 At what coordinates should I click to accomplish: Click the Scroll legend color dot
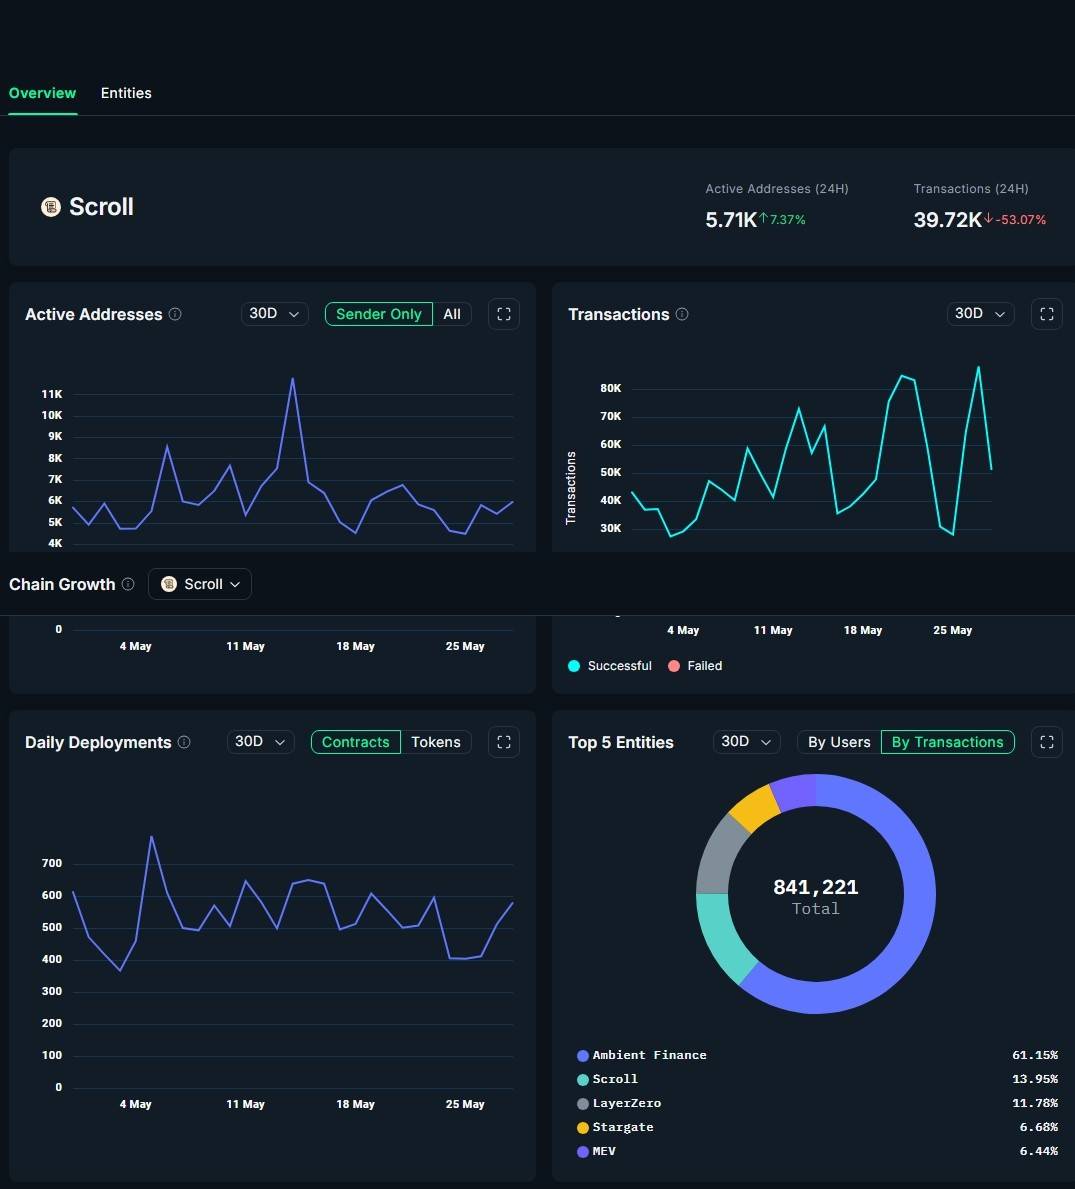click(583, 1080)
